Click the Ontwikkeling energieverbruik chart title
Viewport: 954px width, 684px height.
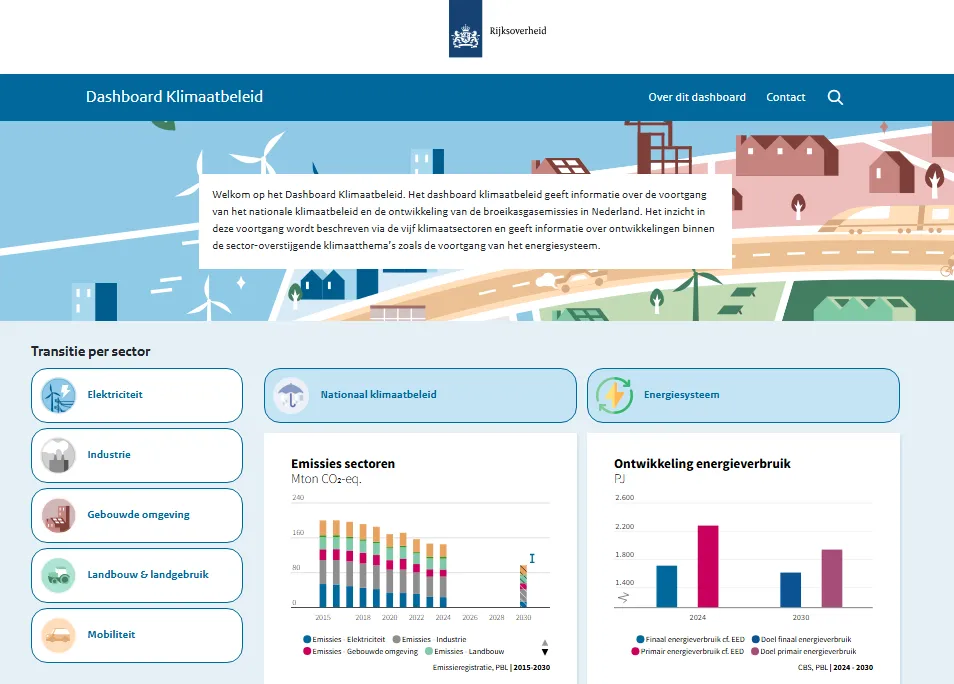click(x=702, y=464)
